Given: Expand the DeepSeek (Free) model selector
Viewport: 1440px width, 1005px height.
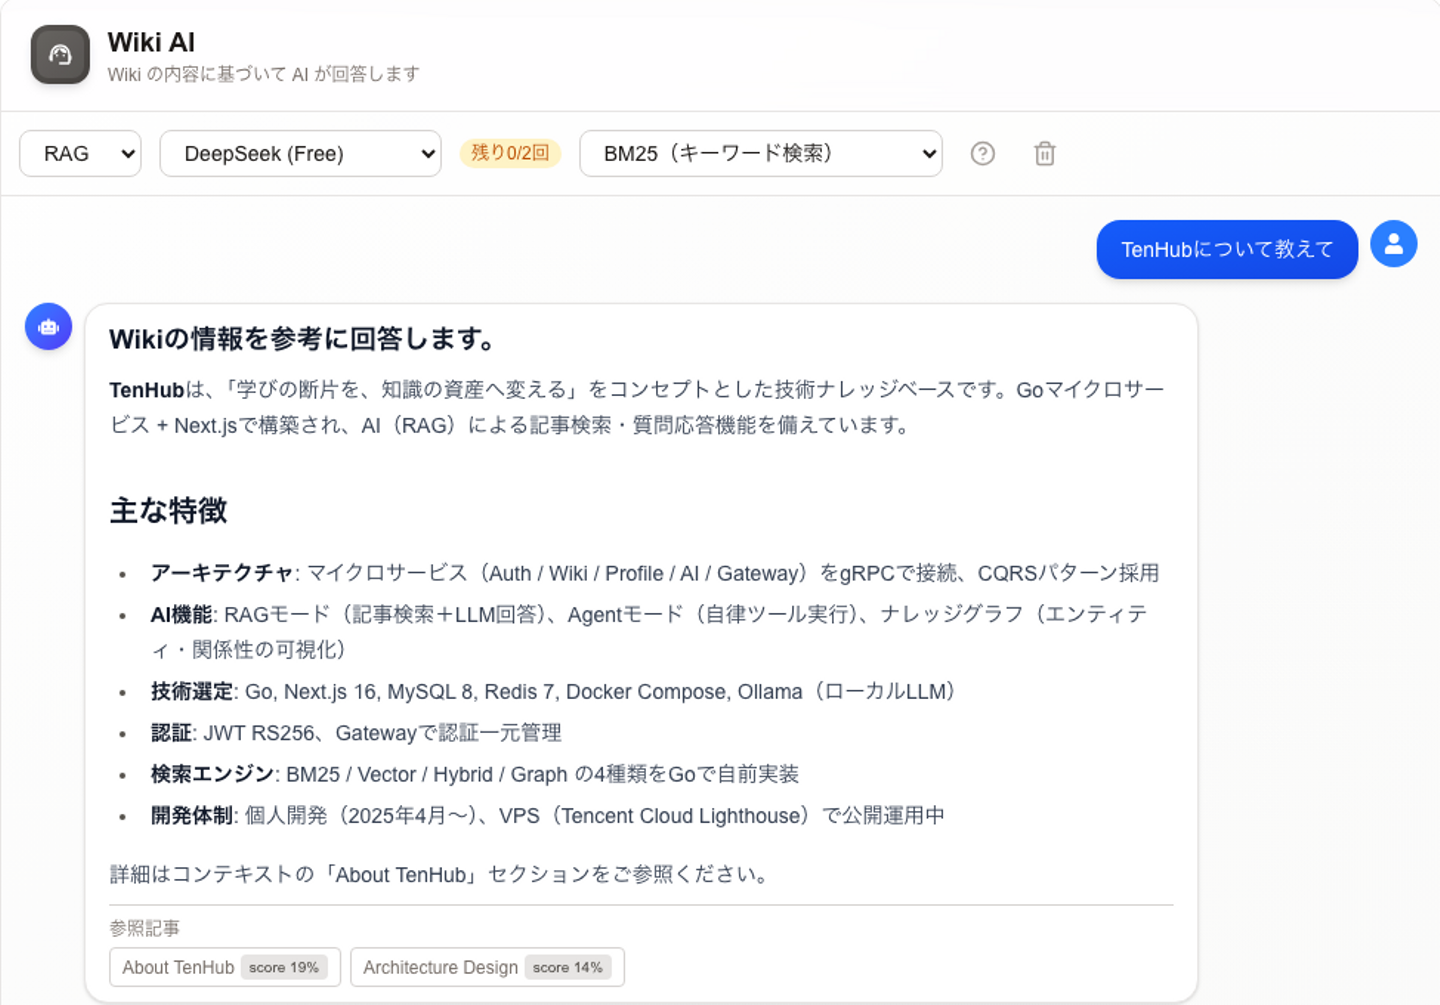Looking at the screenshot, I should [x=300, y=153].
